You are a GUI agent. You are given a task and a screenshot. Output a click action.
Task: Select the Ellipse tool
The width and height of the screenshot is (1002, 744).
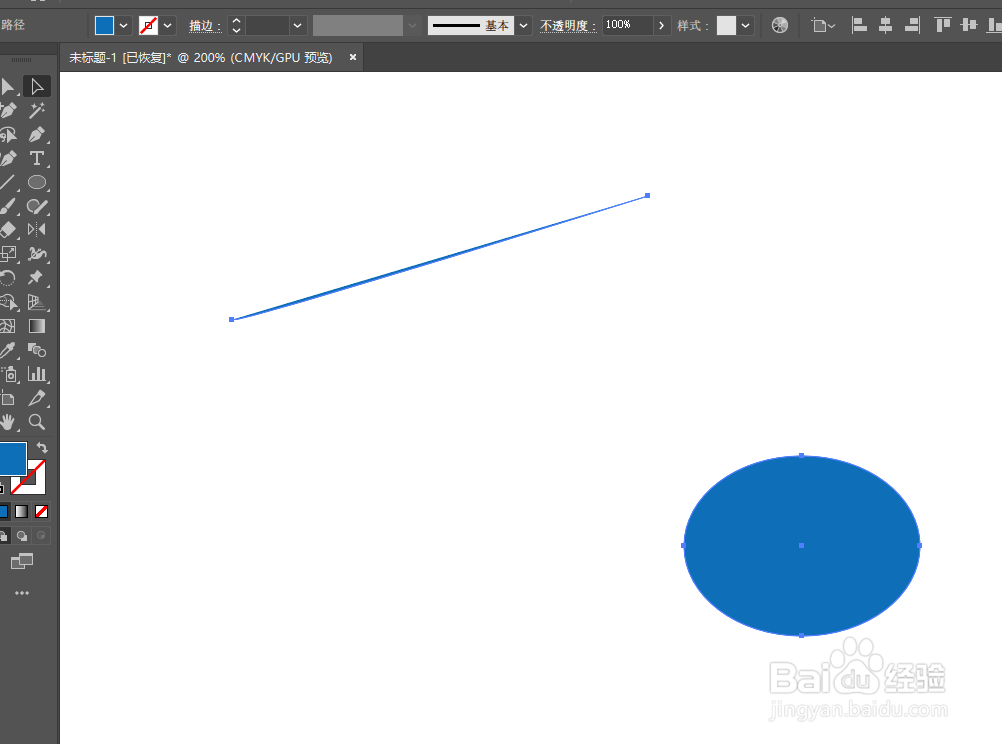(36, 182)
